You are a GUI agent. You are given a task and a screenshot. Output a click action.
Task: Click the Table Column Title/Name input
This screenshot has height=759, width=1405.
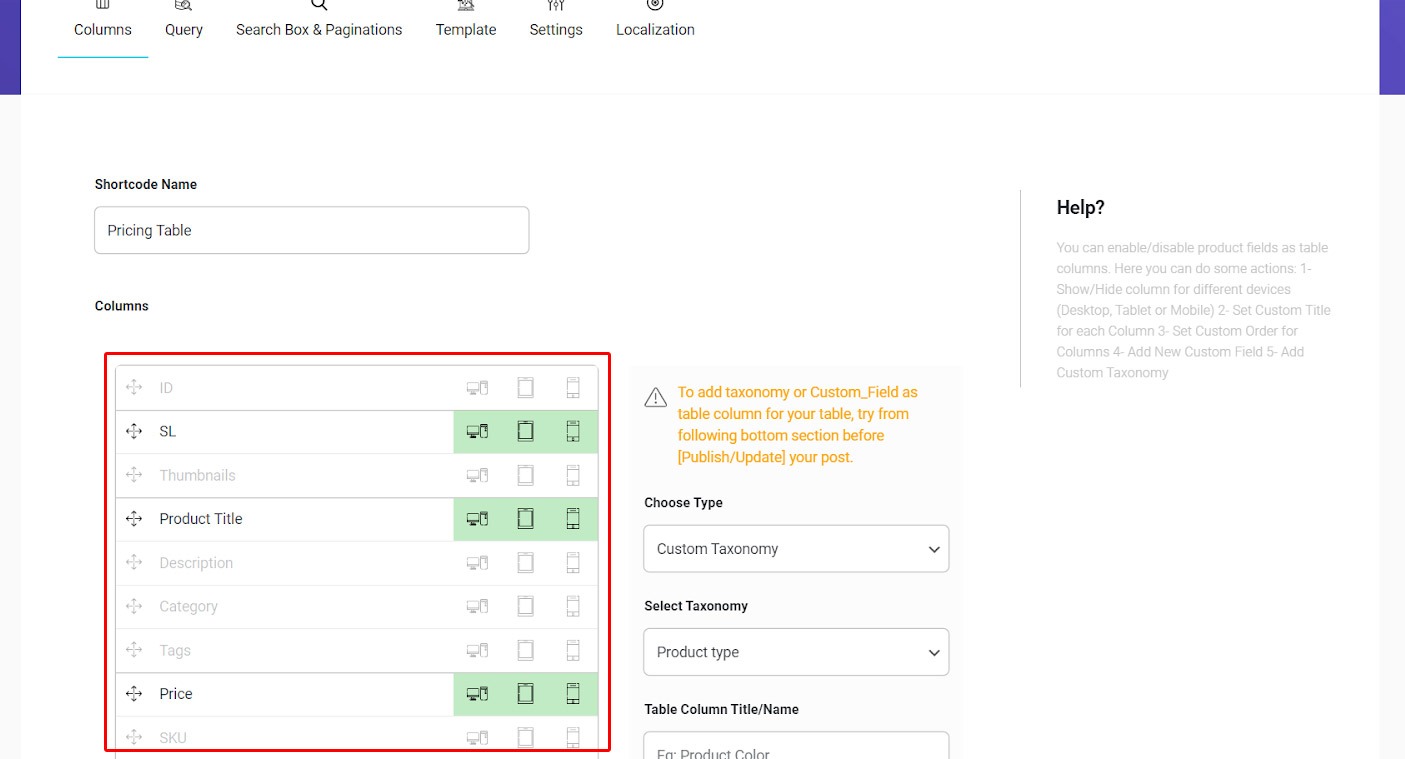tap(796, 746)
